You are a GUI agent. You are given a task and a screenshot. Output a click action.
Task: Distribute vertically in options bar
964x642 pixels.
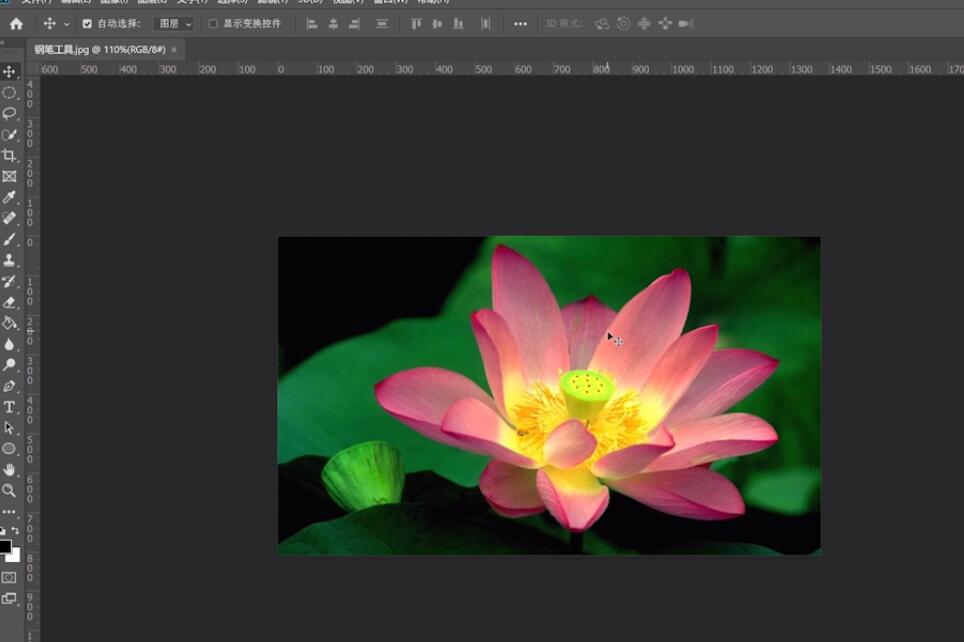pos(382,24)
